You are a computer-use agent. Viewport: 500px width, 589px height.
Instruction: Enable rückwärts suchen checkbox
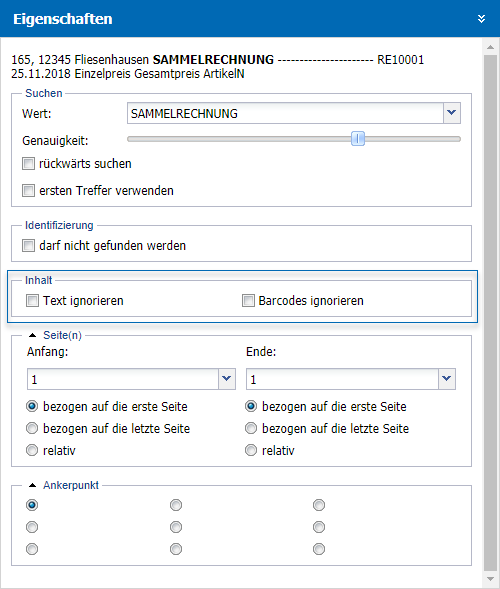point(29,164)
